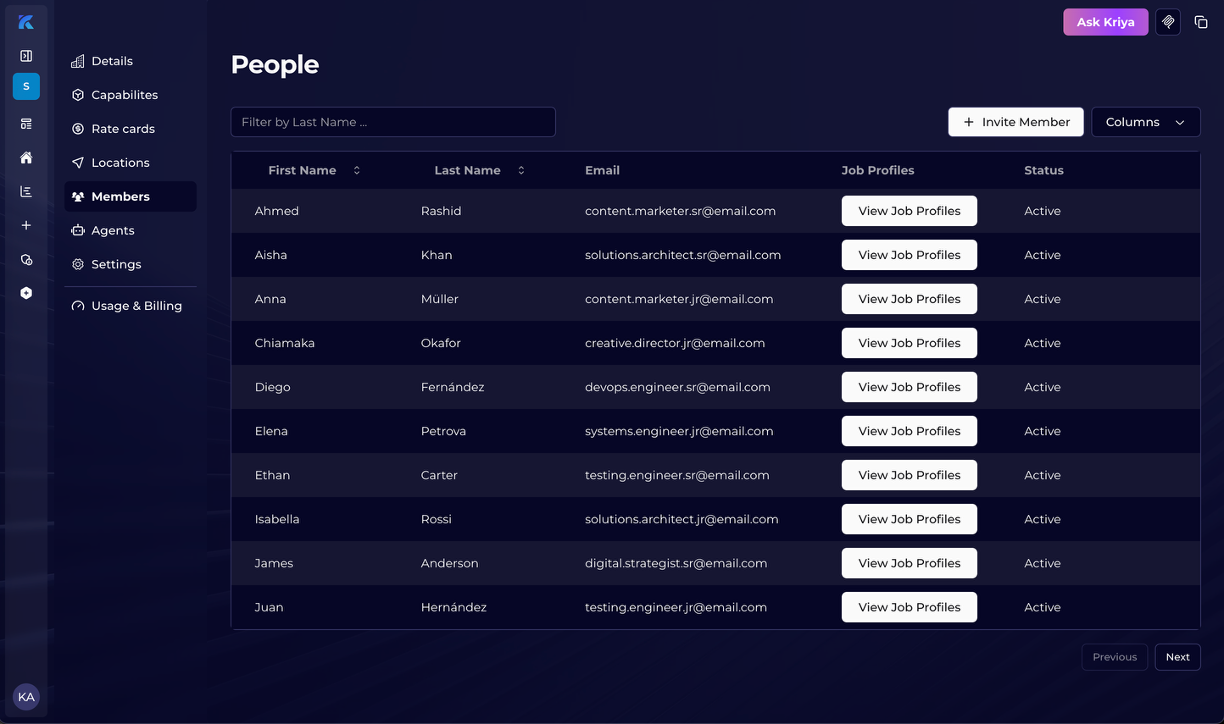Click the Kriya logo at top of sidebar
The image size is (1224, 724).
(x=26, y=21)
